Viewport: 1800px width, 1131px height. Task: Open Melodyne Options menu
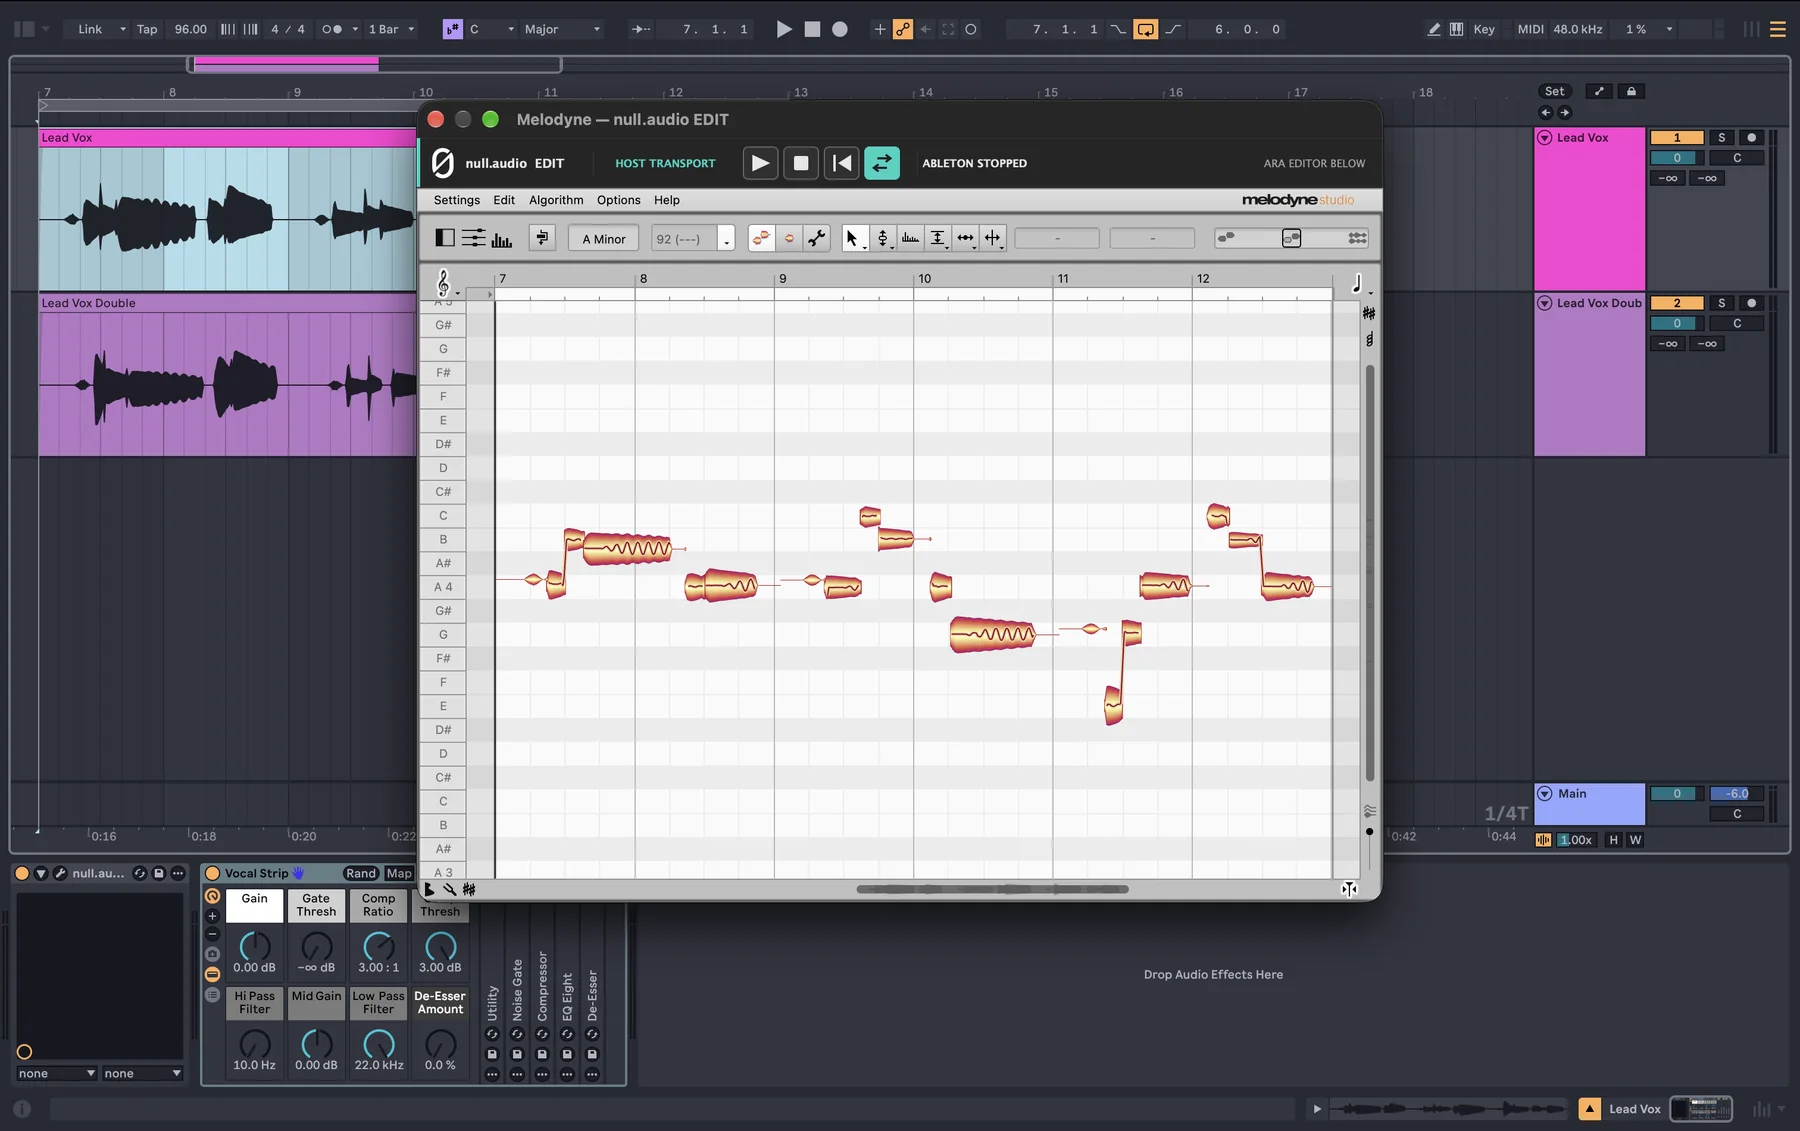[619, 200]
